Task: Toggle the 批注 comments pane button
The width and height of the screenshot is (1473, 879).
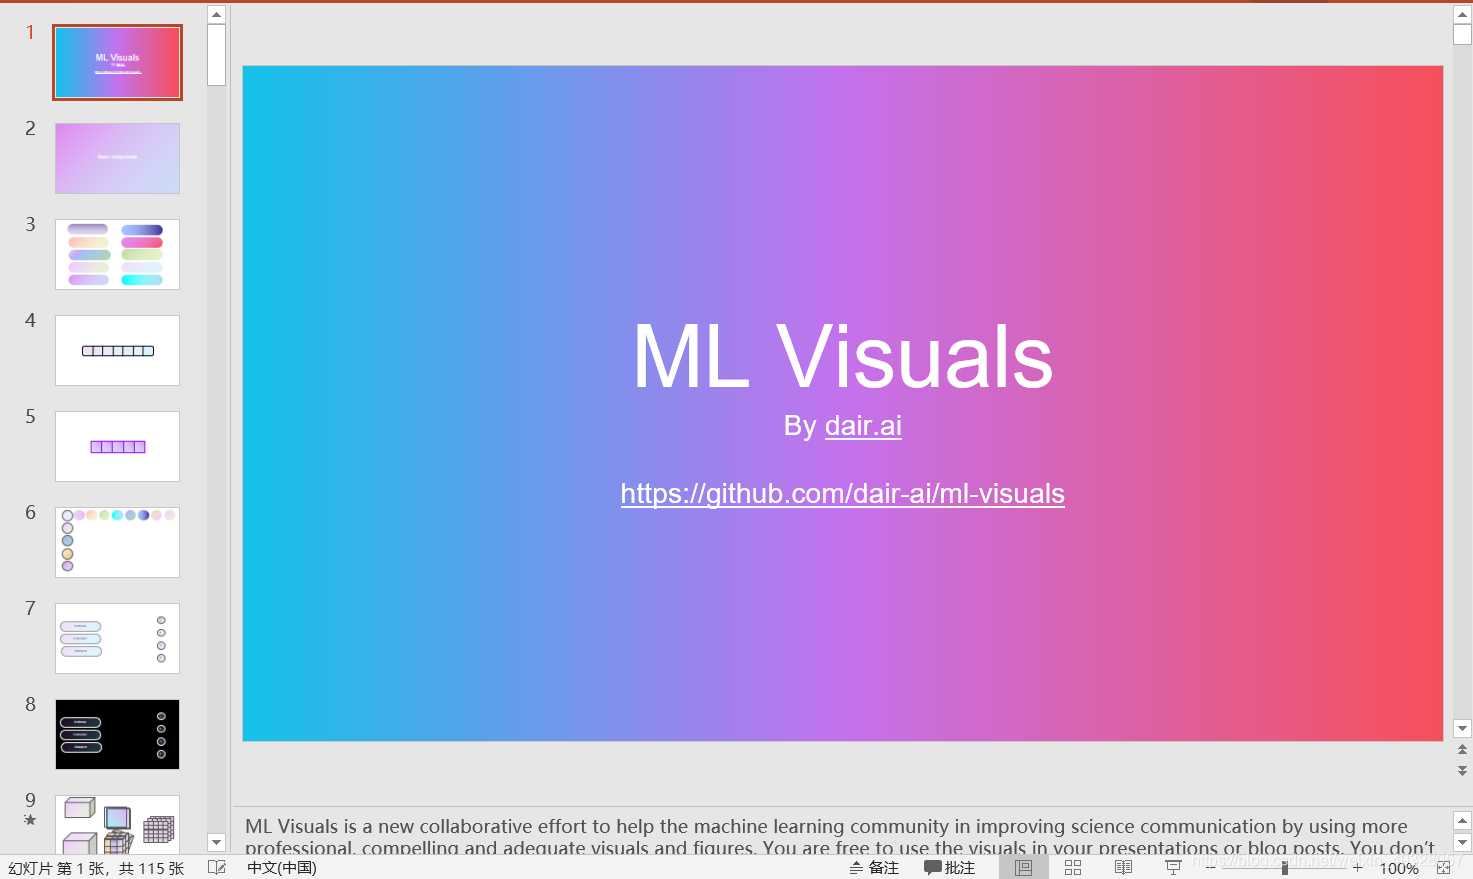Action: pyautogui.click(x=949, y=868)
